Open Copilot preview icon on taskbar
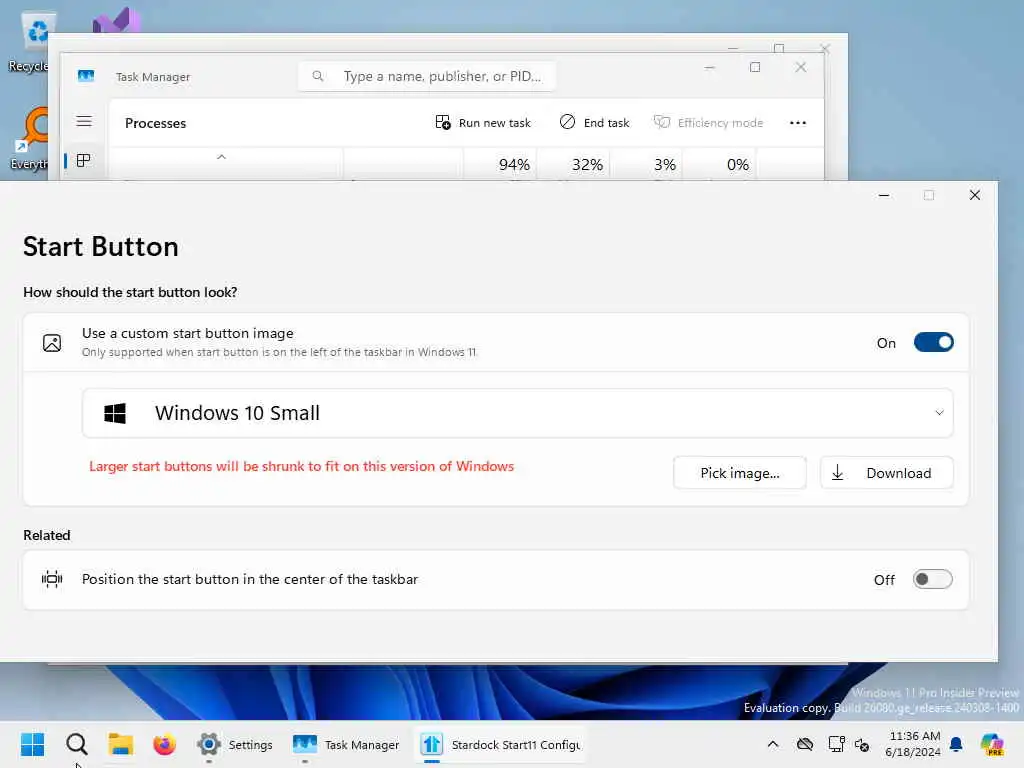This screenshot has width=1024, height=768. coord(992,744)
